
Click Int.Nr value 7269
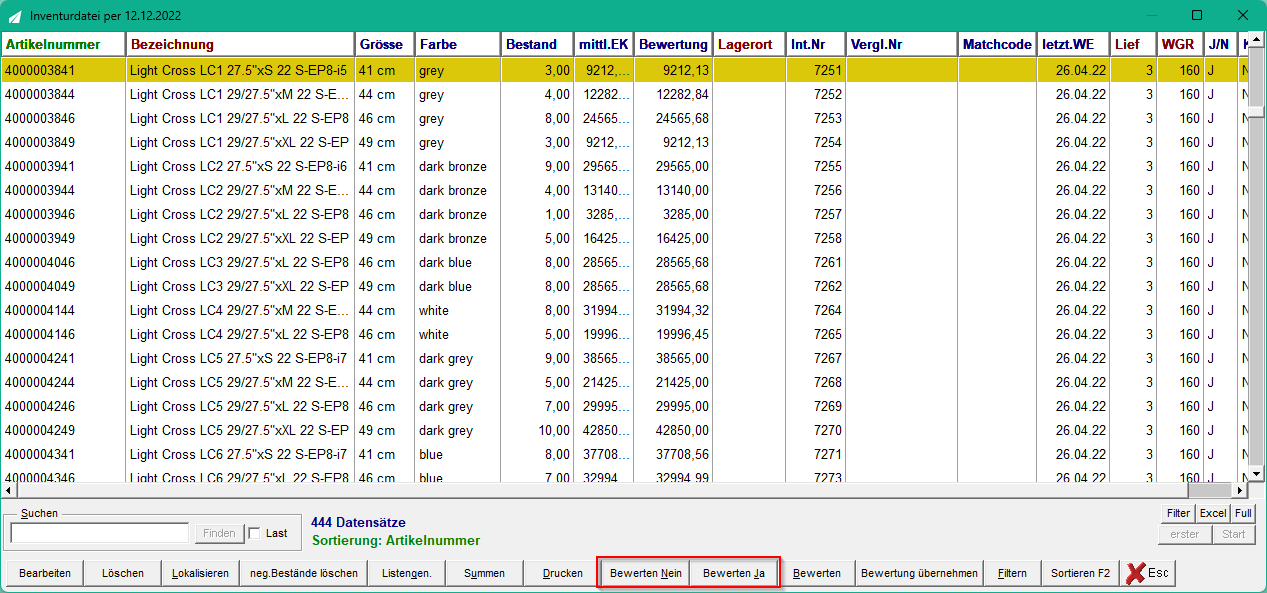pos(828,406)
